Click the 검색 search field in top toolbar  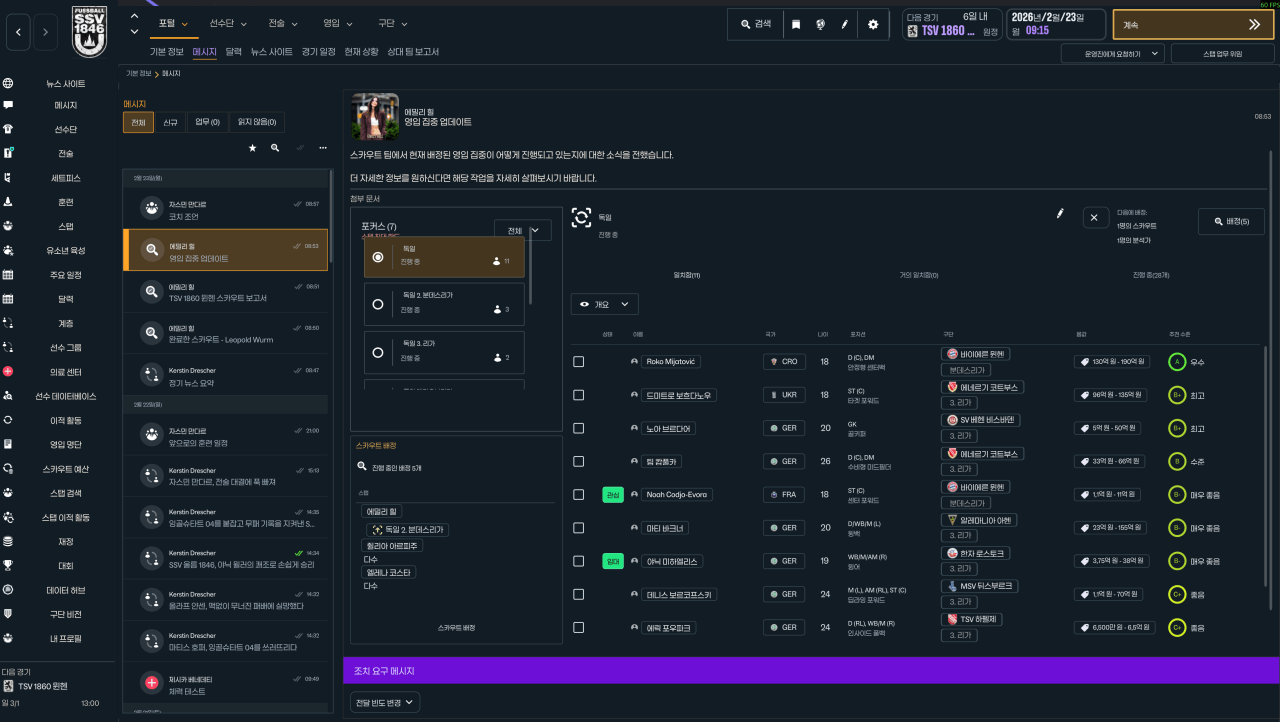755,24
